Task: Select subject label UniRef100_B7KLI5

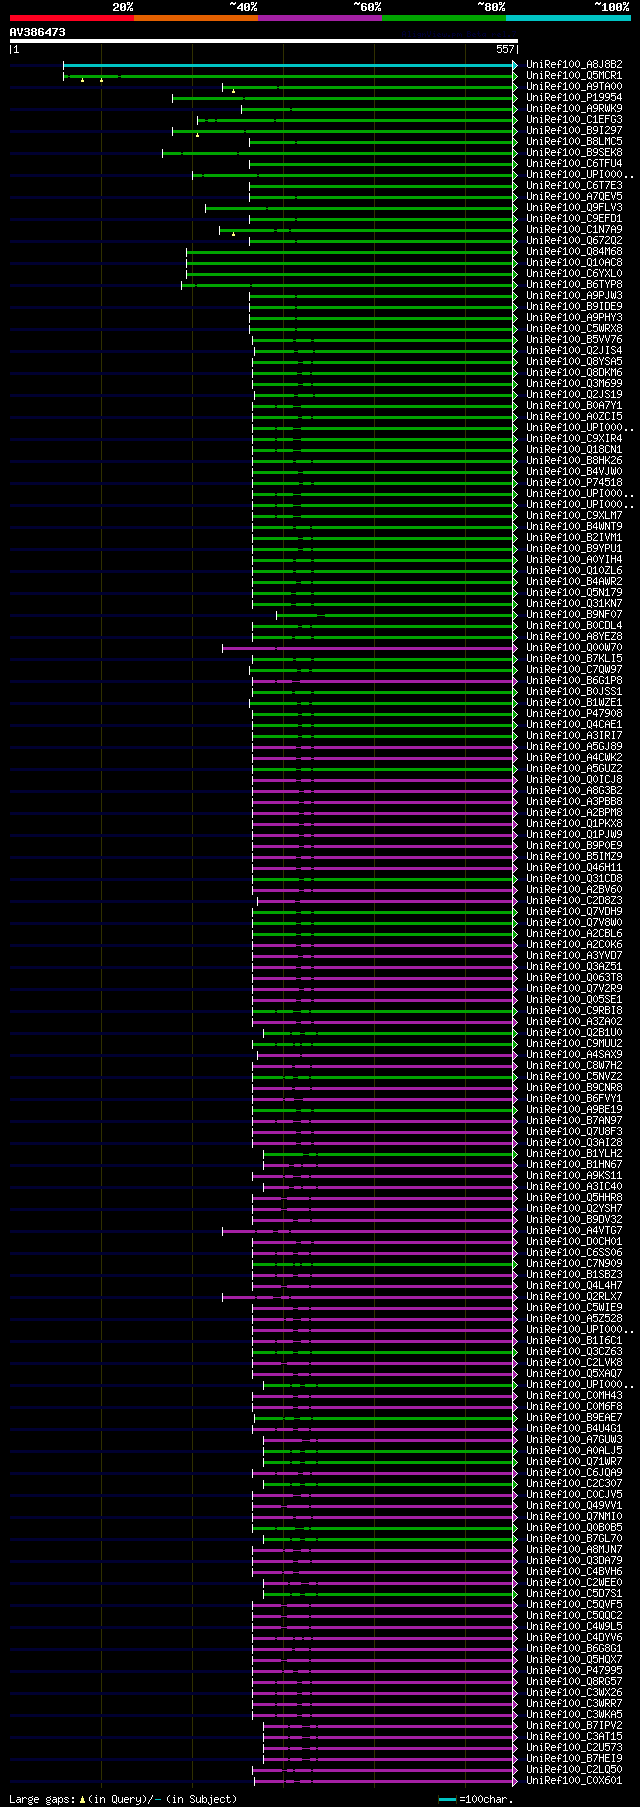Action: 574,659
